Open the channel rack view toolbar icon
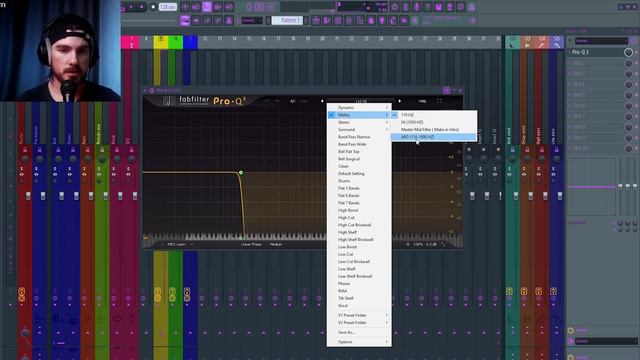This screenshot has height=360, width=640. tap(338, 20)
